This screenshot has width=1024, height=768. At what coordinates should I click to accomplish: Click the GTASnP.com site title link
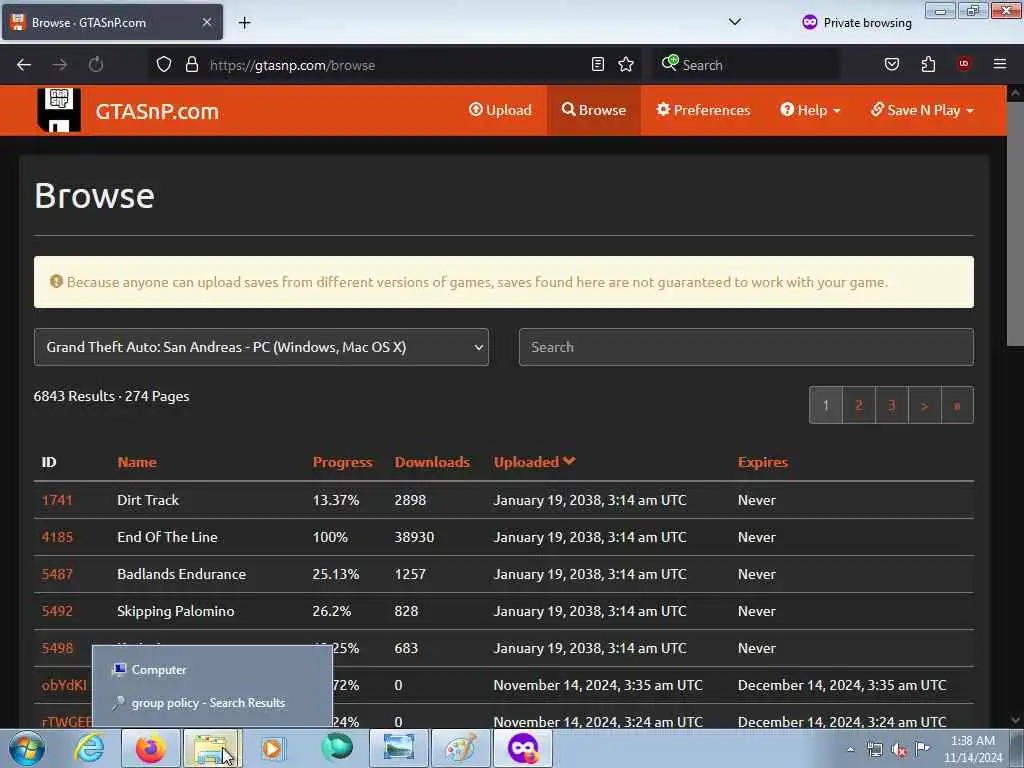(157, 111)
